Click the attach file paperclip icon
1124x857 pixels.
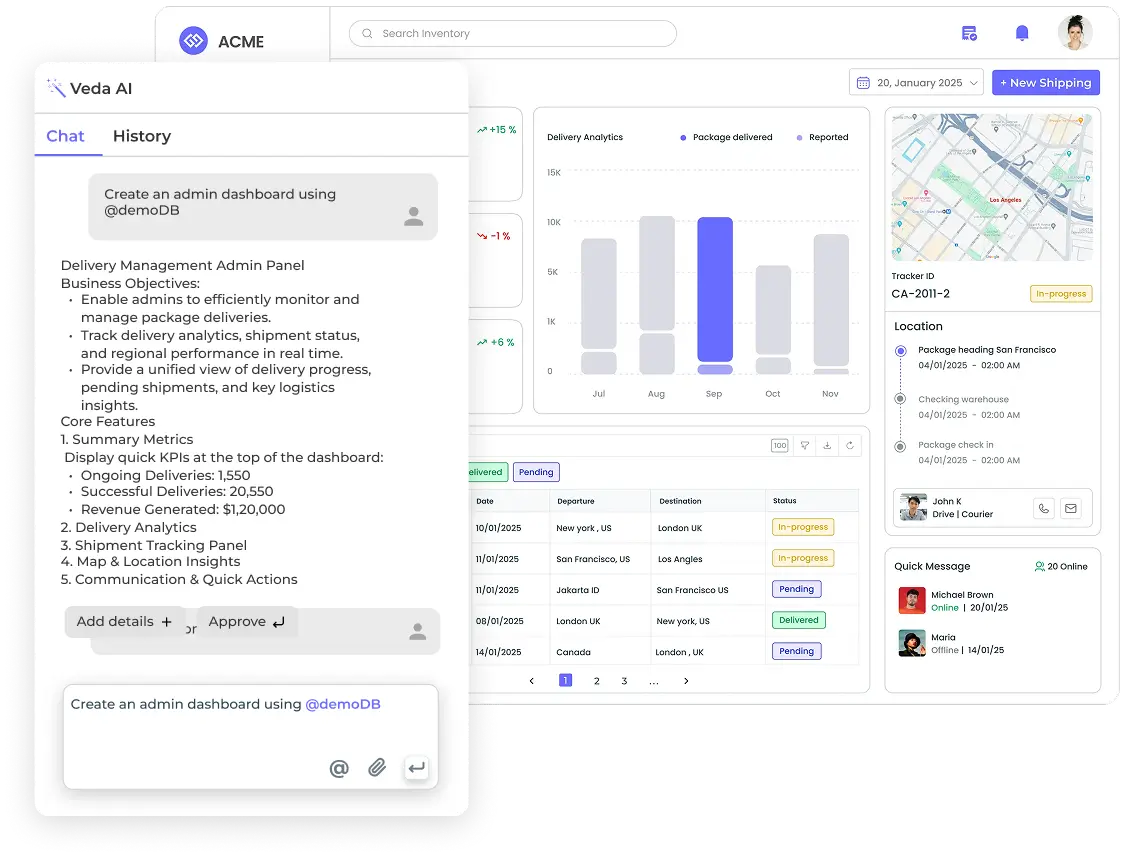click(377, 768)
